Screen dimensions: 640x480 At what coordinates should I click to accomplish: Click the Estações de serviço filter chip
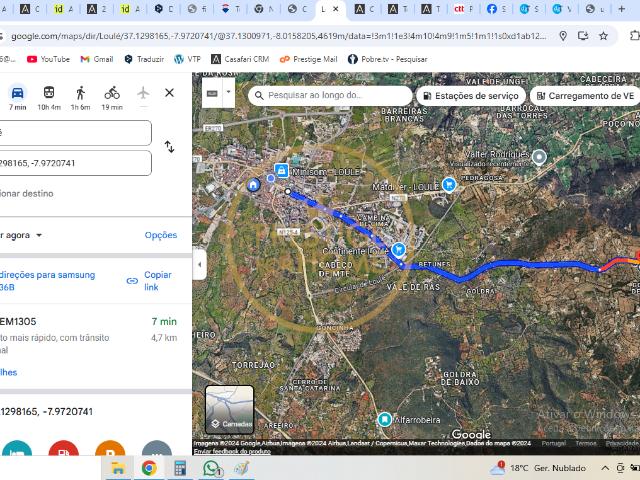(469, 96)
